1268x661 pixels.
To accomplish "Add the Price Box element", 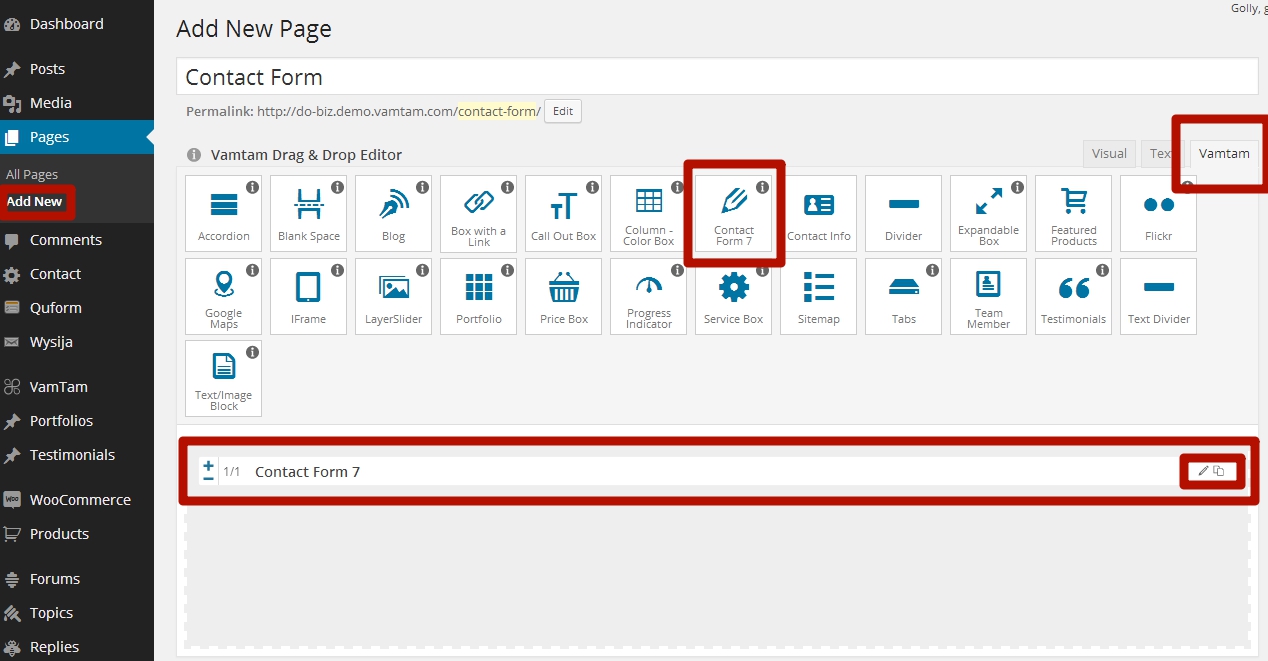I will [563, 296].
